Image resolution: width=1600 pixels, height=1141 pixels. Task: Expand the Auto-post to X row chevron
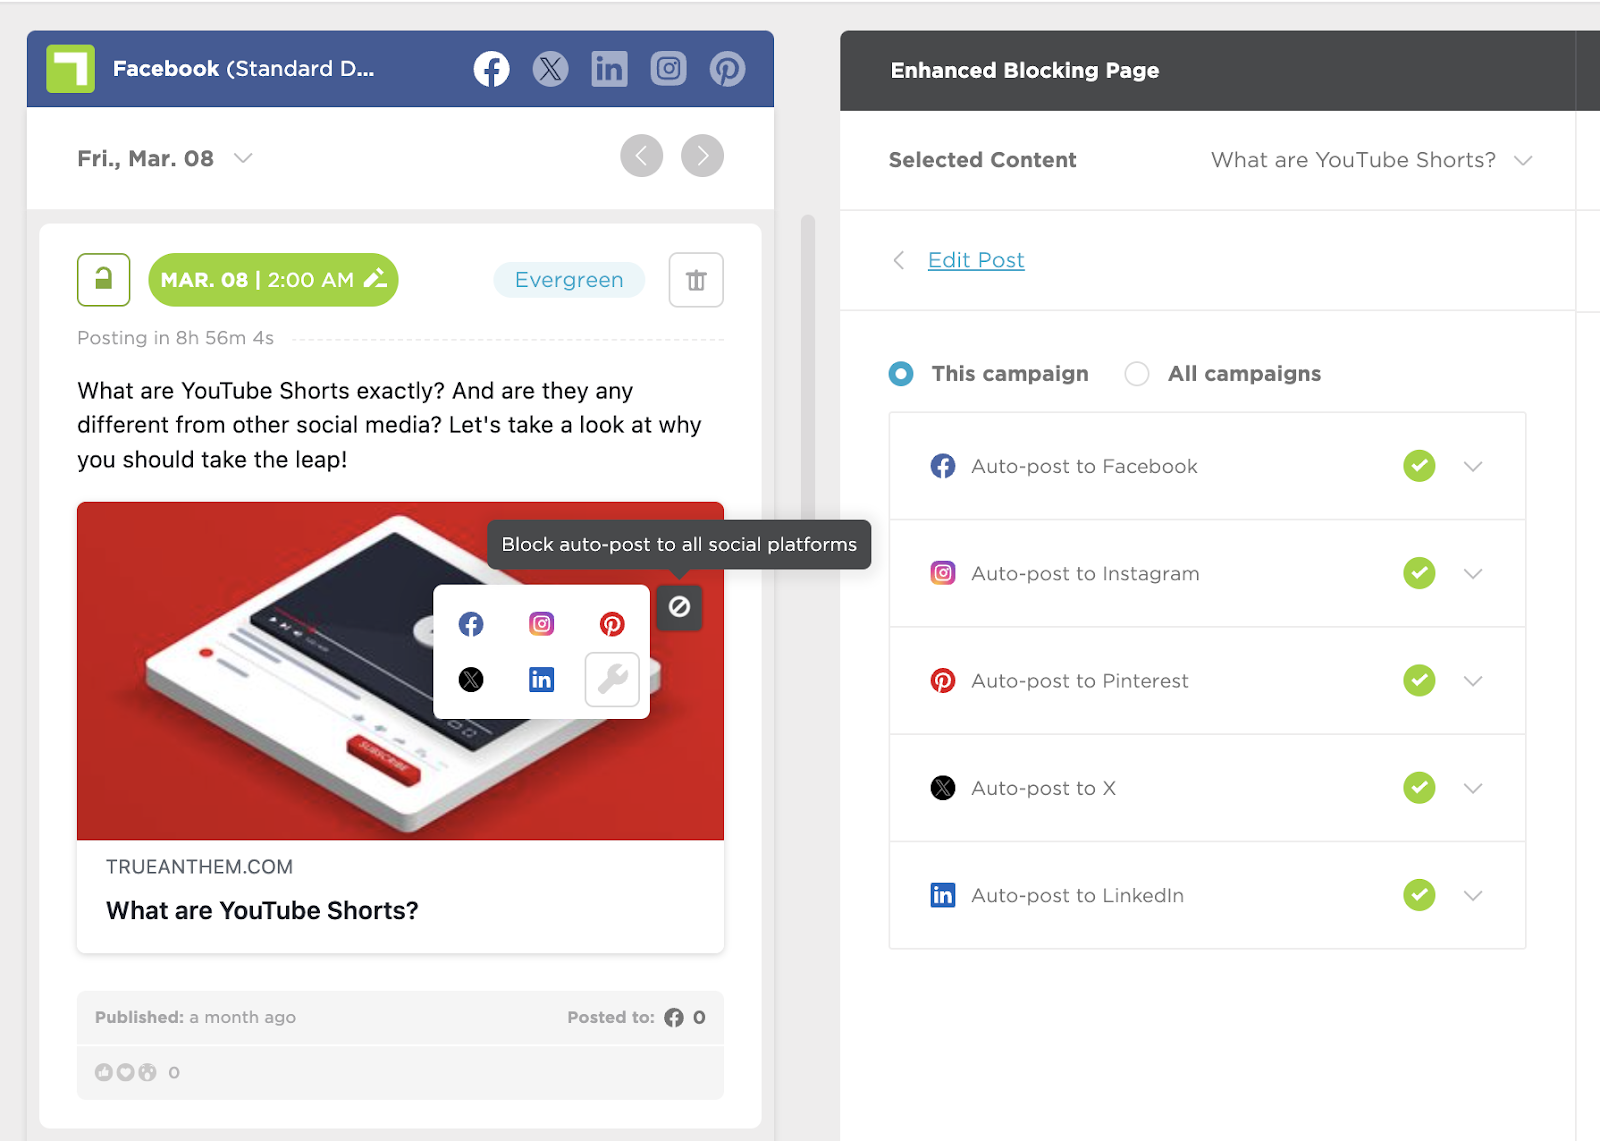point(1473,788)
